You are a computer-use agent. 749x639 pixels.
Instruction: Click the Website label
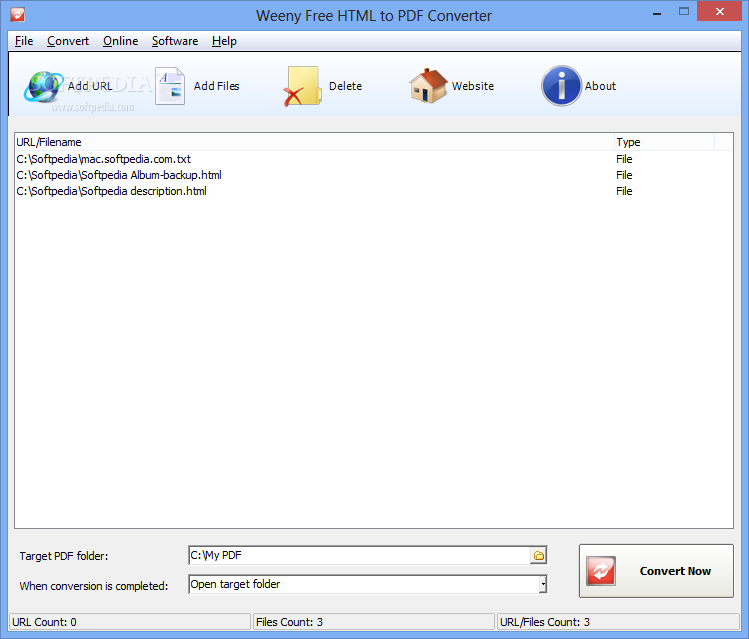pos(473,86)
